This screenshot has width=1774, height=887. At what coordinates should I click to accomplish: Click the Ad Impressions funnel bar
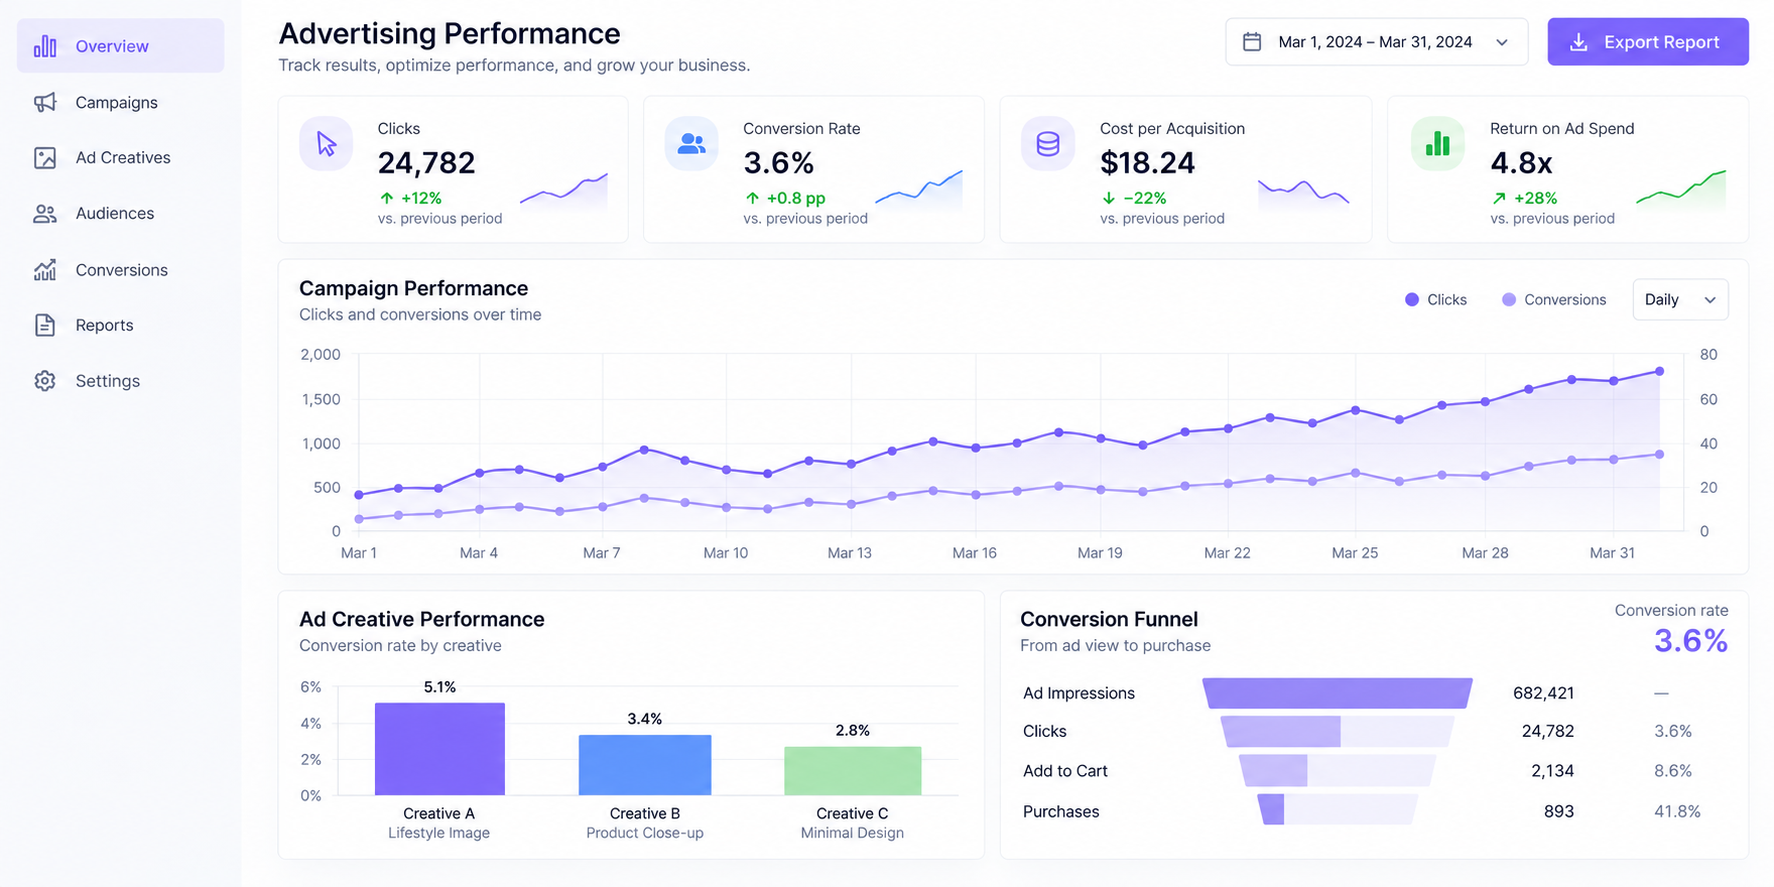tap(1337, 693)
